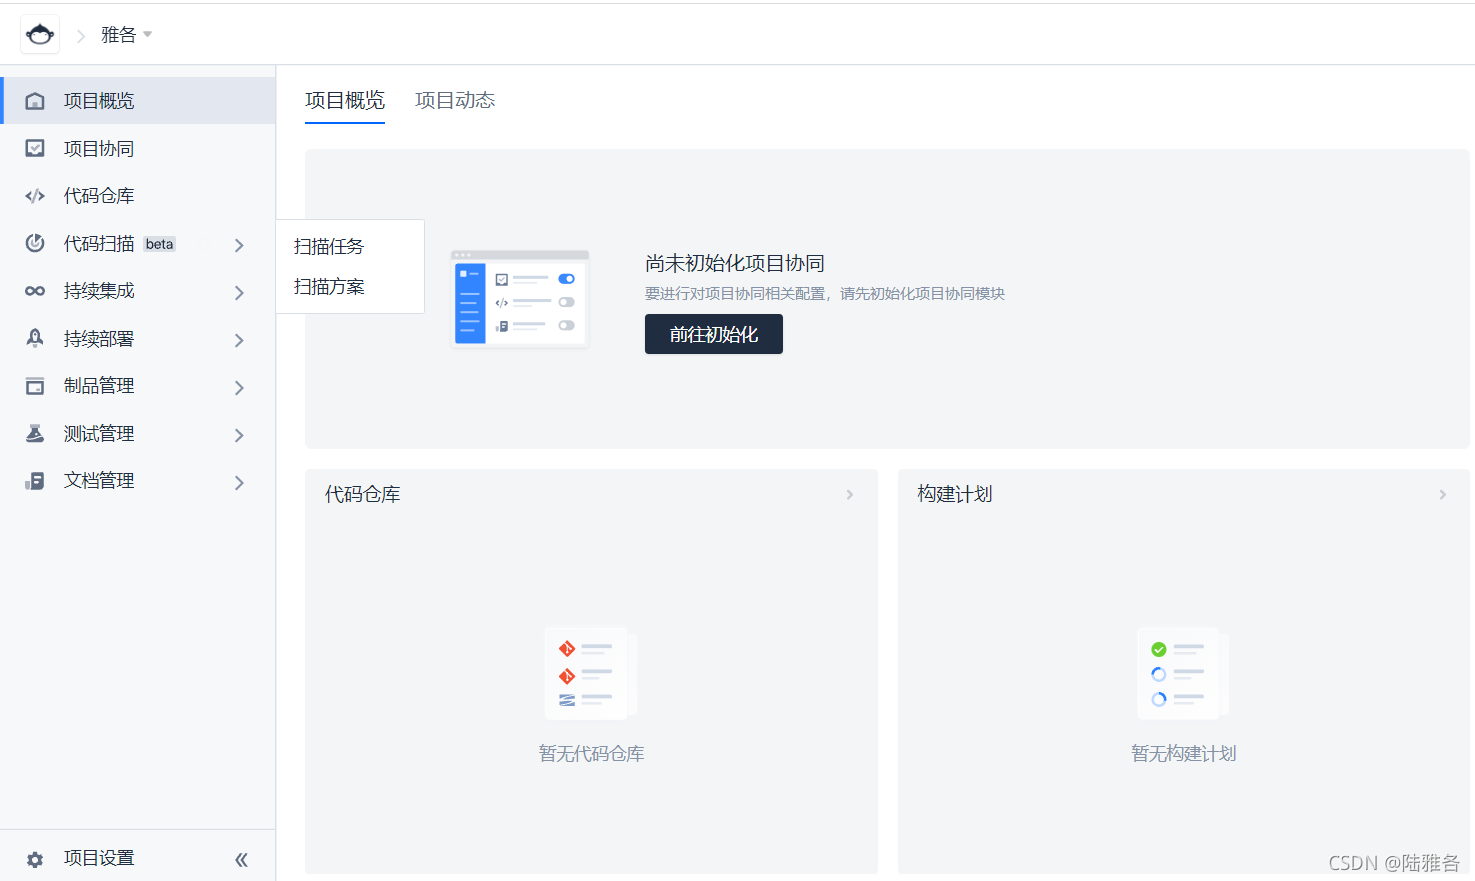Click the project collaboration illustration
This screenshot has height=881, width=1475.
tap(520, 298)
